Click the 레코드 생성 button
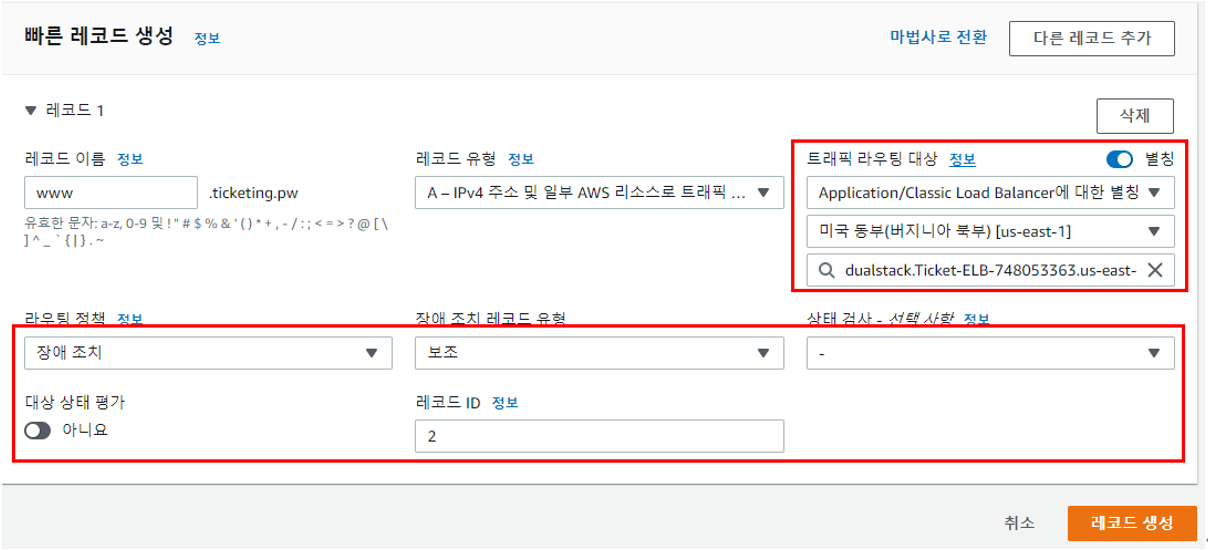The height and width of the screenshot is (550, 1208). [1132, 523]
